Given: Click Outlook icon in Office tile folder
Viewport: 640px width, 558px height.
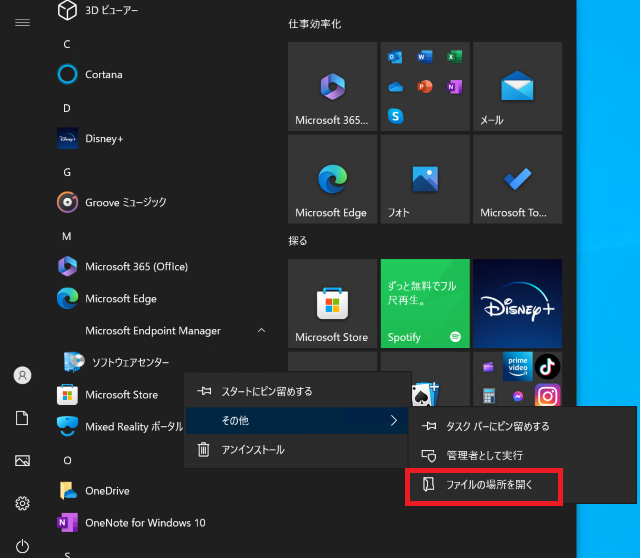Looking at the screenshot, I should [395, 57].
